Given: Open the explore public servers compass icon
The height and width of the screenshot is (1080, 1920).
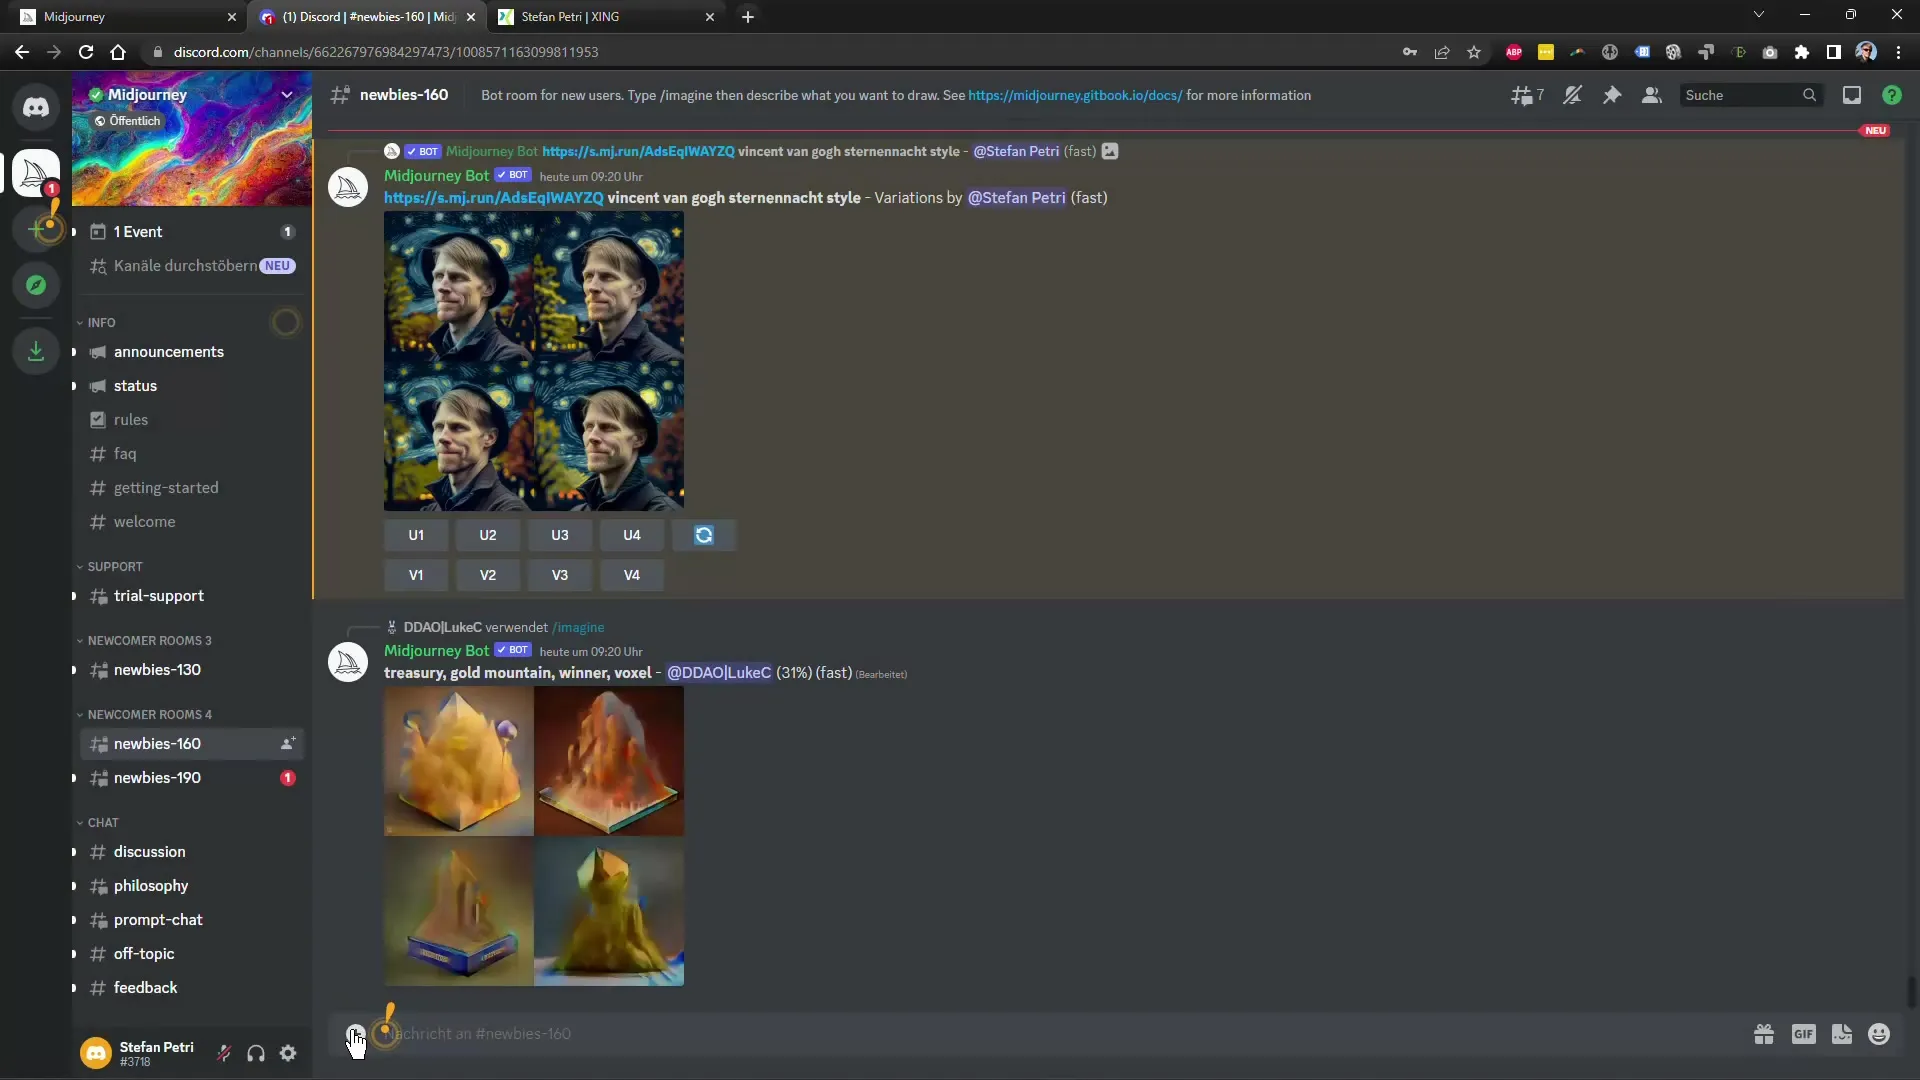Looking at the screenshot, I should [x=36, y=285].
